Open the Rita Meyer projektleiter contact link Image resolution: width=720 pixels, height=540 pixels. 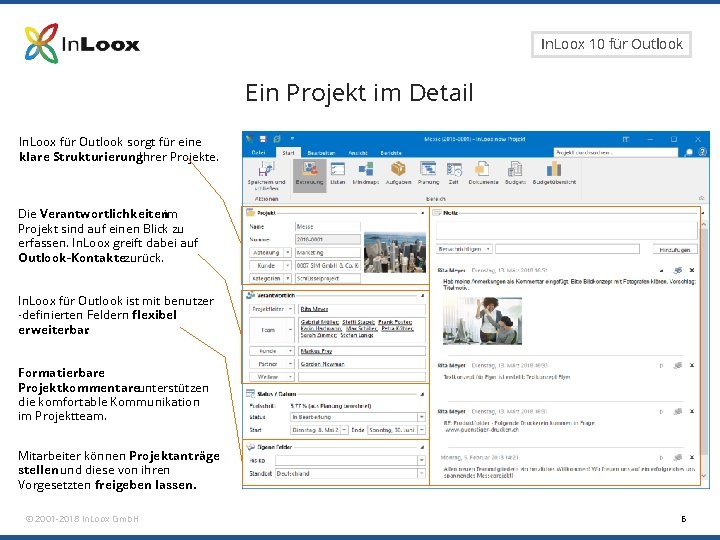(x=314, y=309)
